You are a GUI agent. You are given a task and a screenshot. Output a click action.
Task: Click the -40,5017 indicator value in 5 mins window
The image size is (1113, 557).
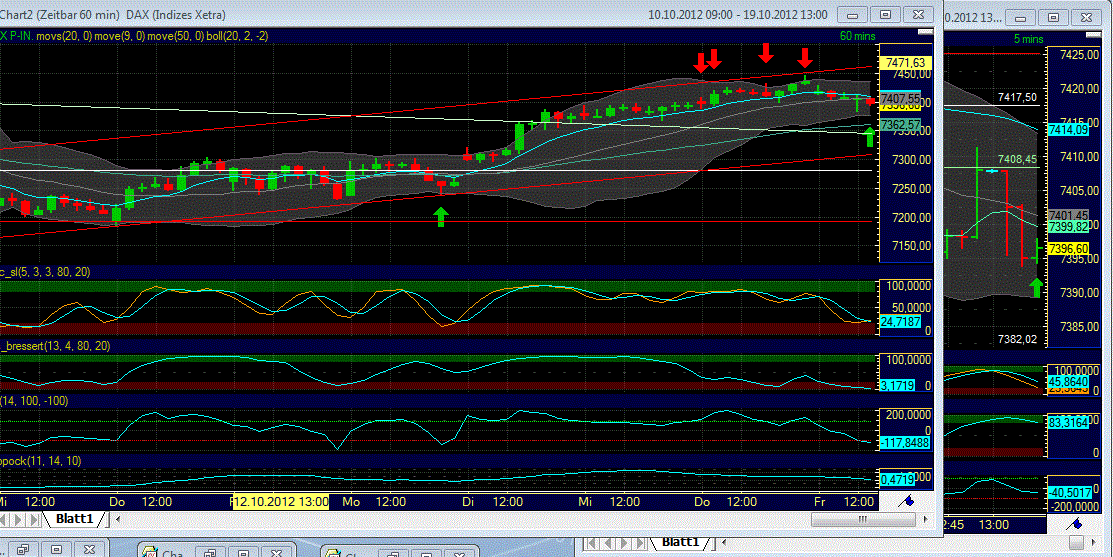pos(1068,492)
